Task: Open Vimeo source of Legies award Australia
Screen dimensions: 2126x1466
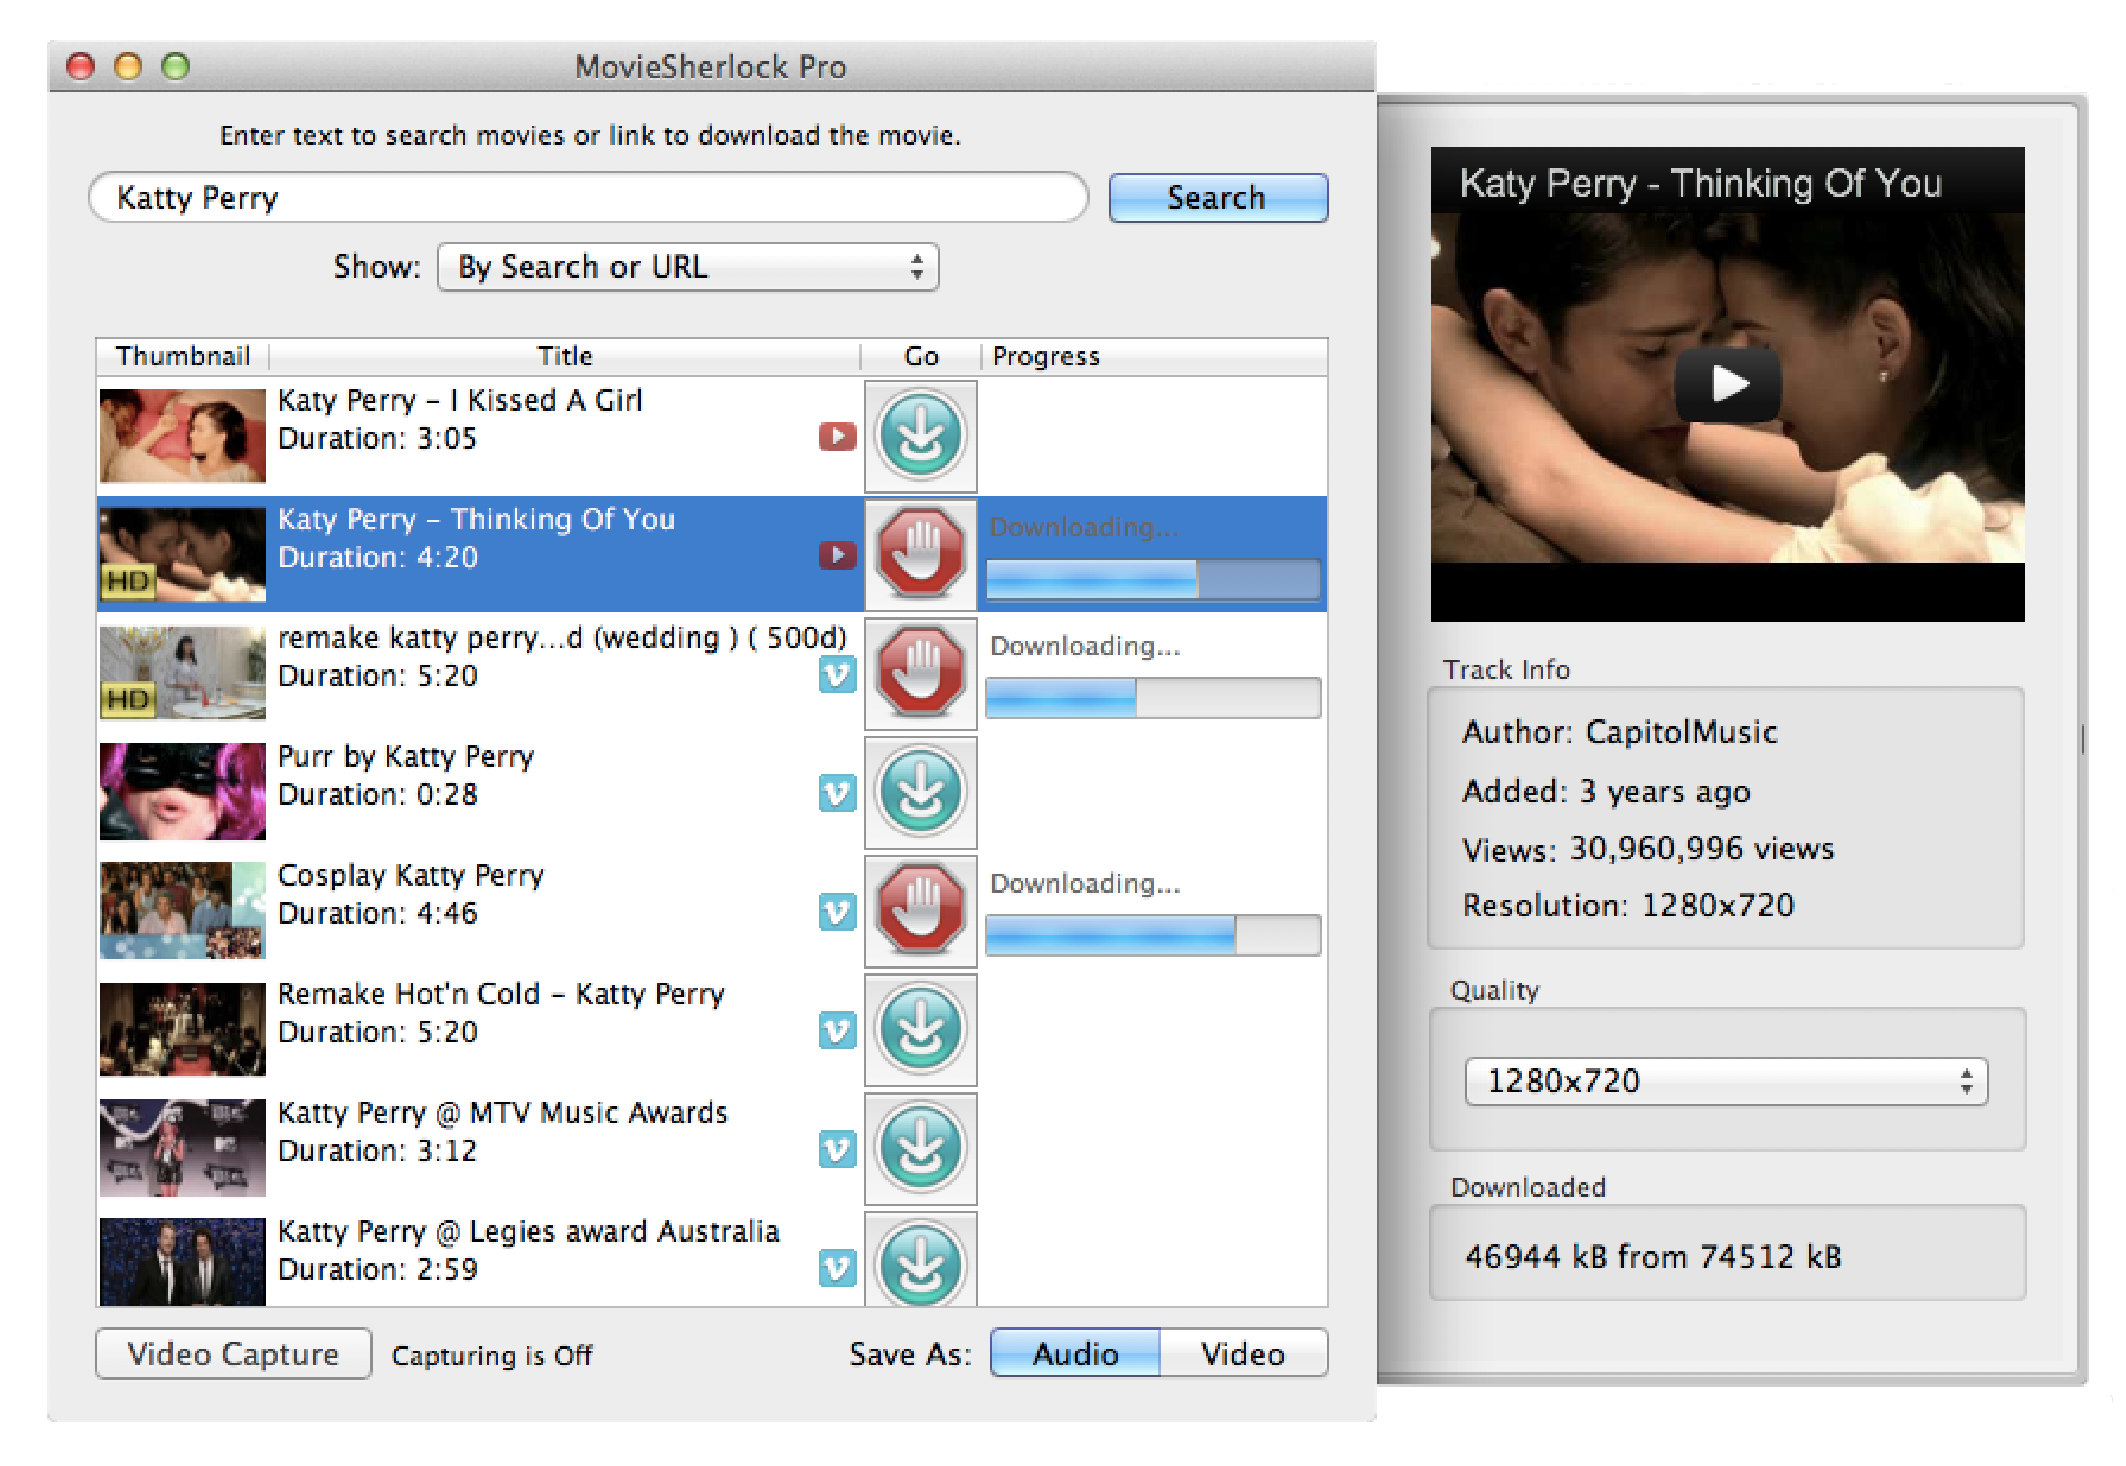Action: pos(838,1268)
